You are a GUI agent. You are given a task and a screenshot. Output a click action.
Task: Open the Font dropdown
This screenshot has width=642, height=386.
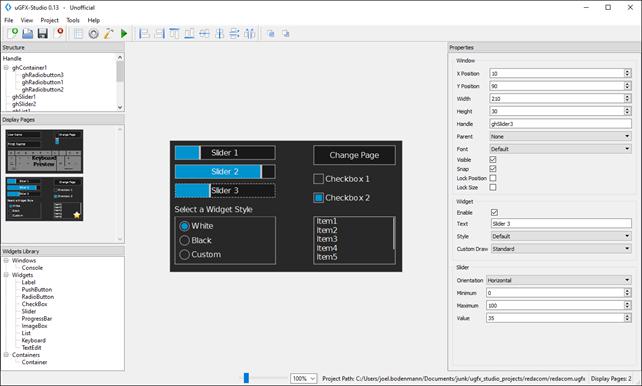560,149
